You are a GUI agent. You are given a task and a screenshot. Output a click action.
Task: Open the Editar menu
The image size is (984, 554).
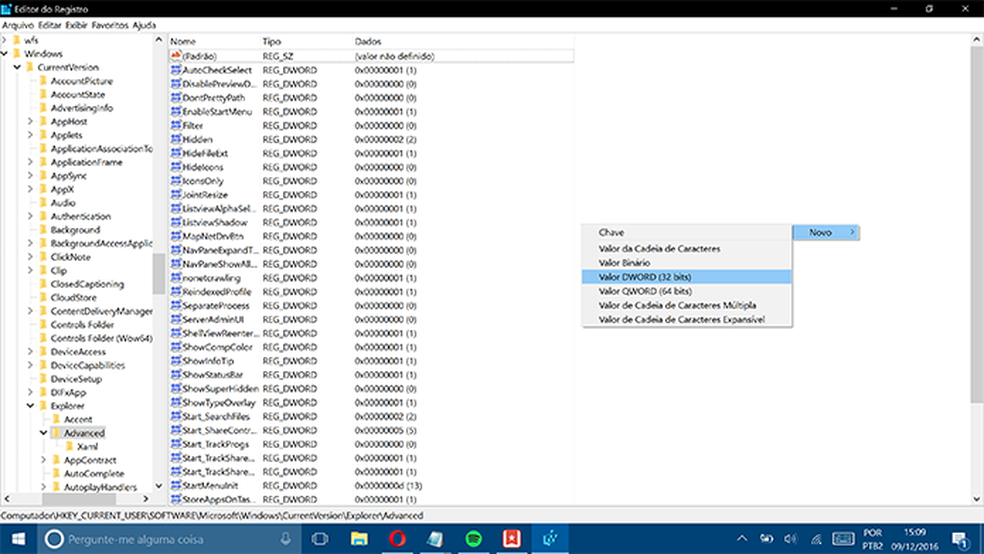(50, 25)
